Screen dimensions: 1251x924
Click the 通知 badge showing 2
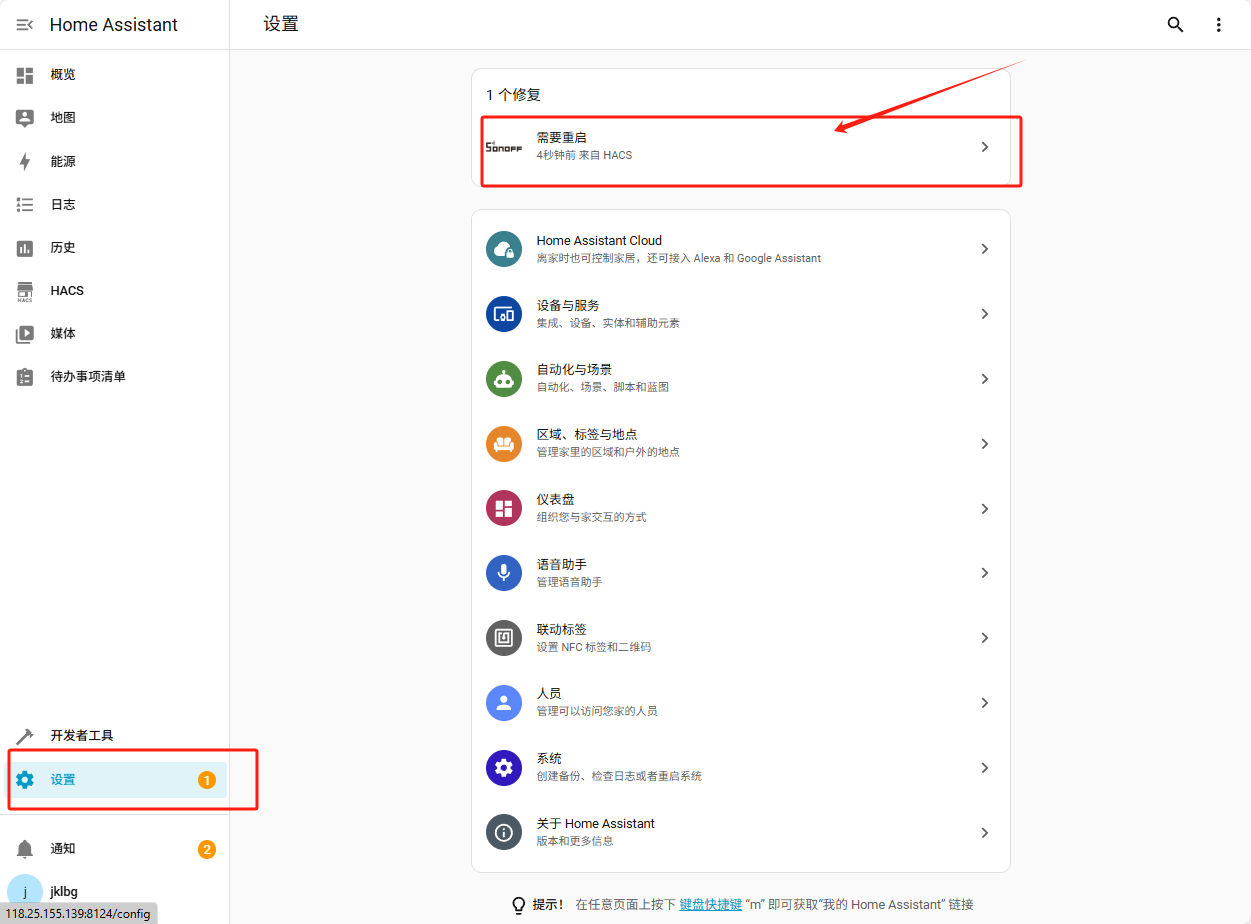[x=207, y=850]
